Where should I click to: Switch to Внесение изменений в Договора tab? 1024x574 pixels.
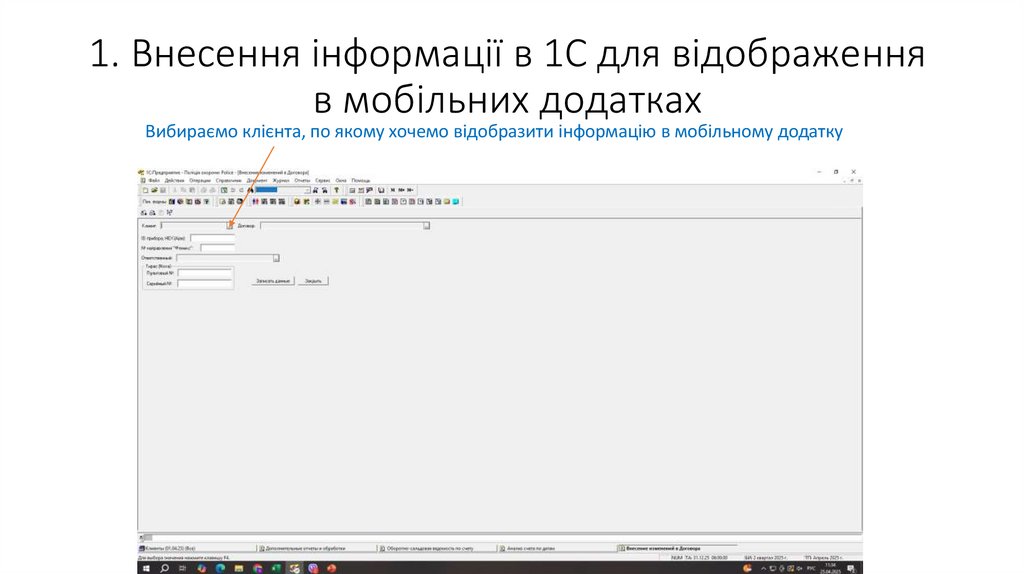[677, 549]
